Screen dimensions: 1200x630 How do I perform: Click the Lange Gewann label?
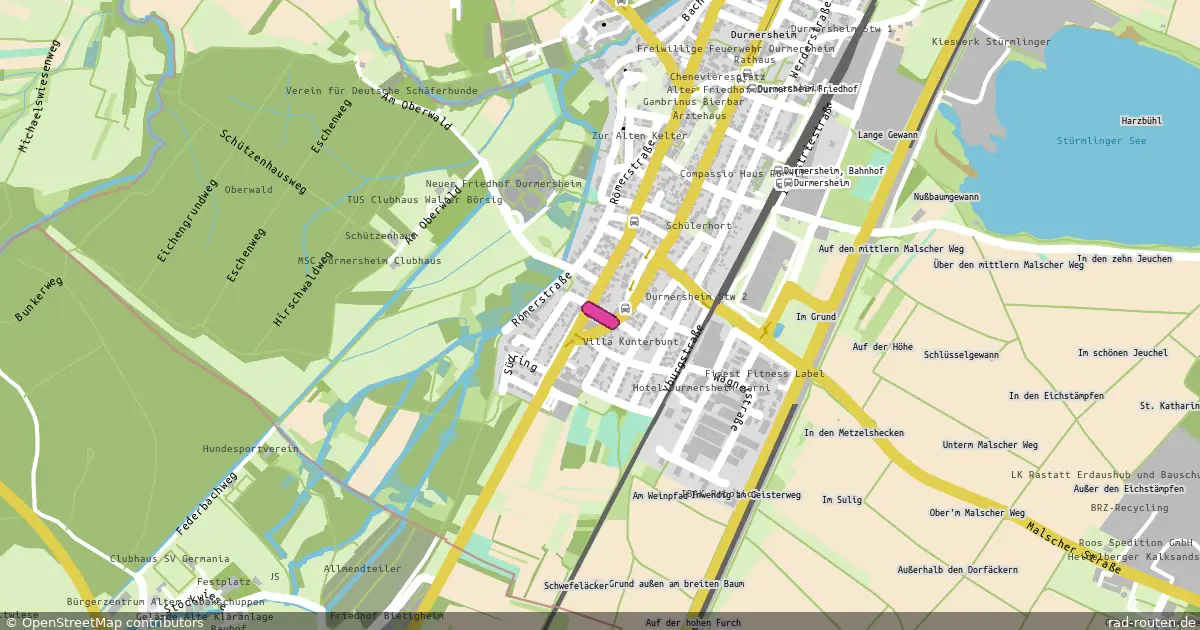pos(887,134)
